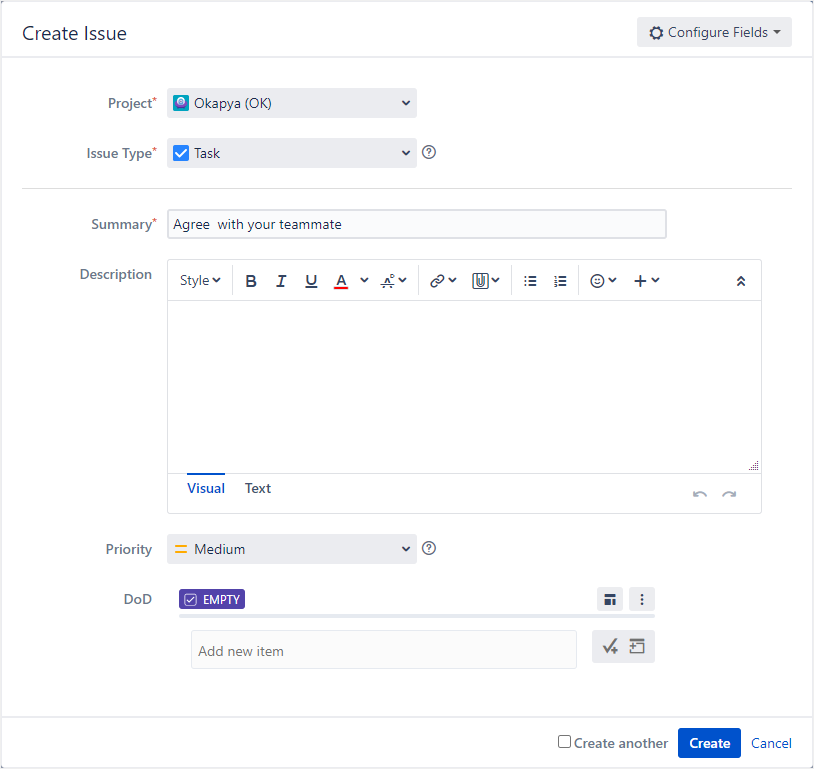Click the Add new item field
Screen dimensions: 814x769
pyautogui.click(x=383, y=650)
